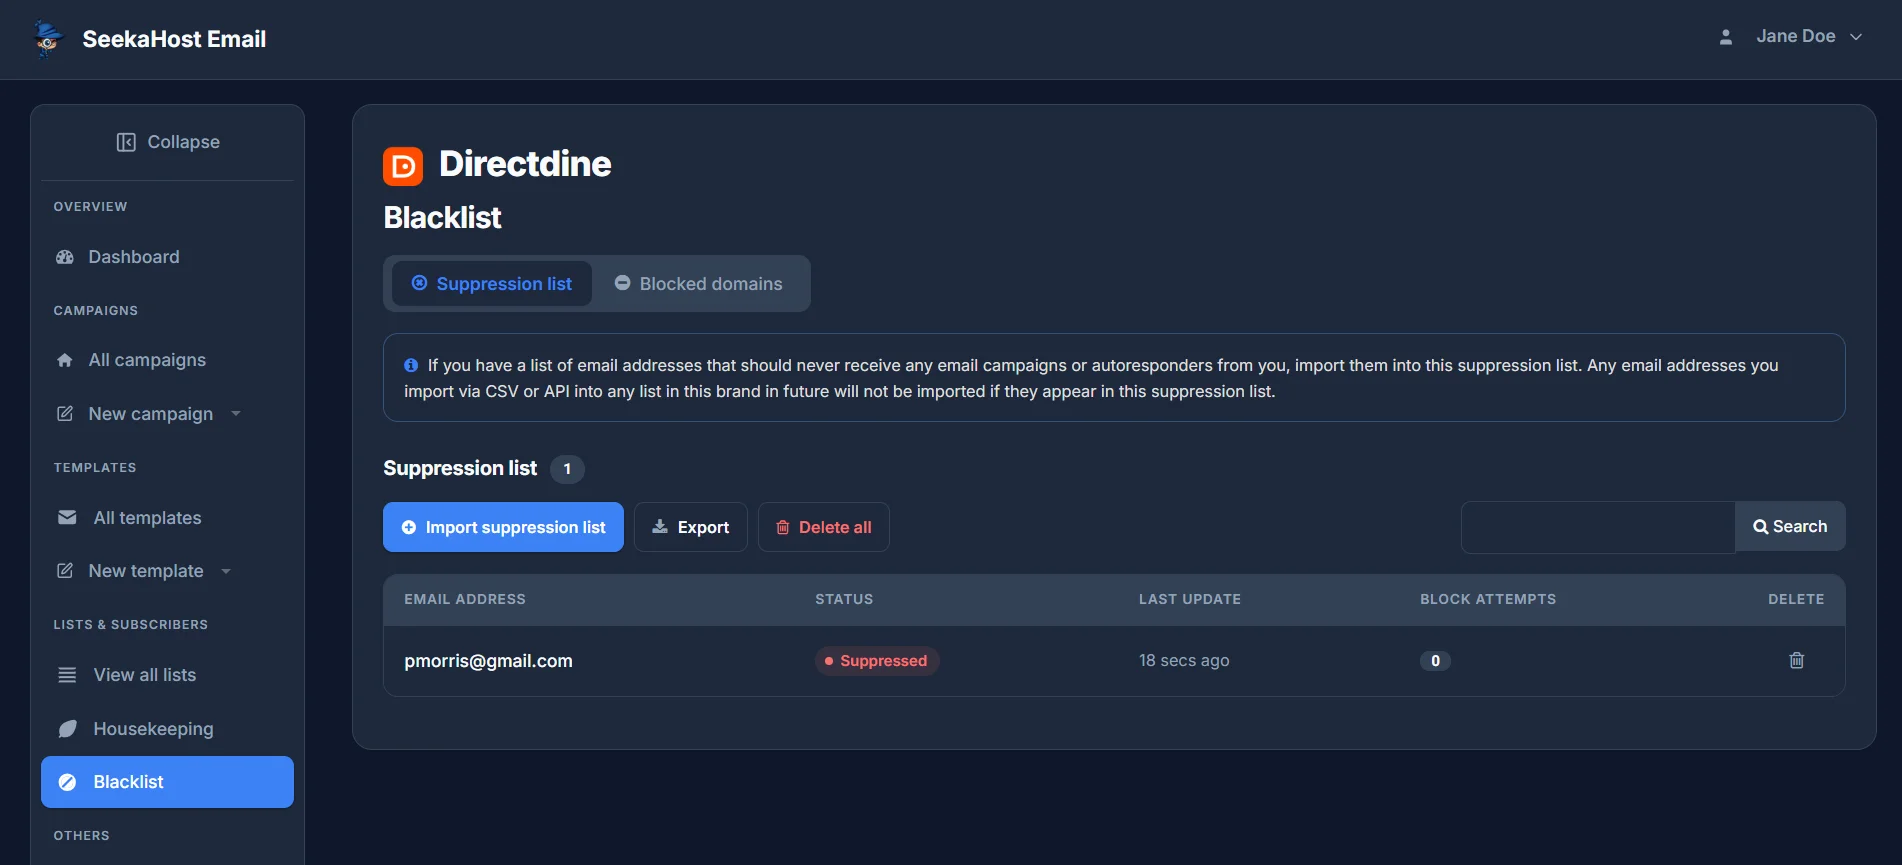The image size is (1902, 865).
Task: Click Import suppression list button
Action: click(503, 527)
